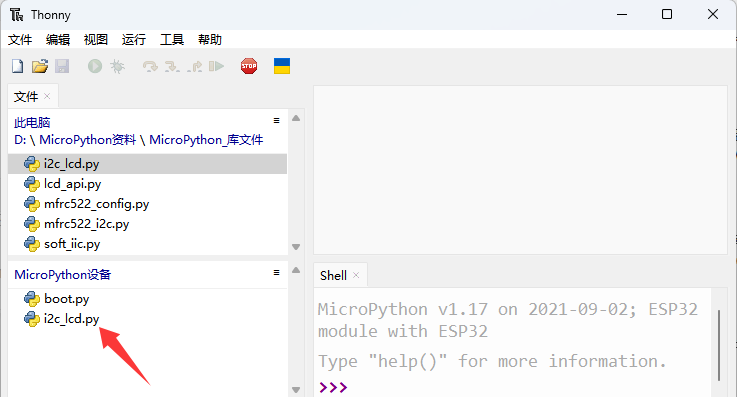Click the empty editor area
Viewport: 738px width, 397px height.
521,170
